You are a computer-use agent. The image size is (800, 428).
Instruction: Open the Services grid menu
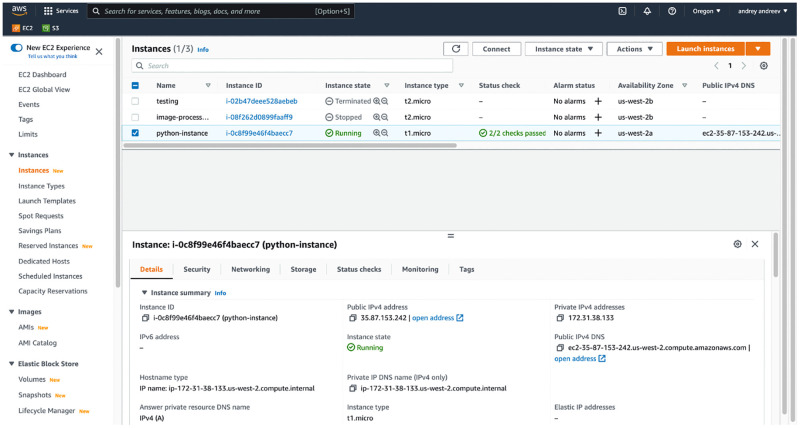(61, 11)
